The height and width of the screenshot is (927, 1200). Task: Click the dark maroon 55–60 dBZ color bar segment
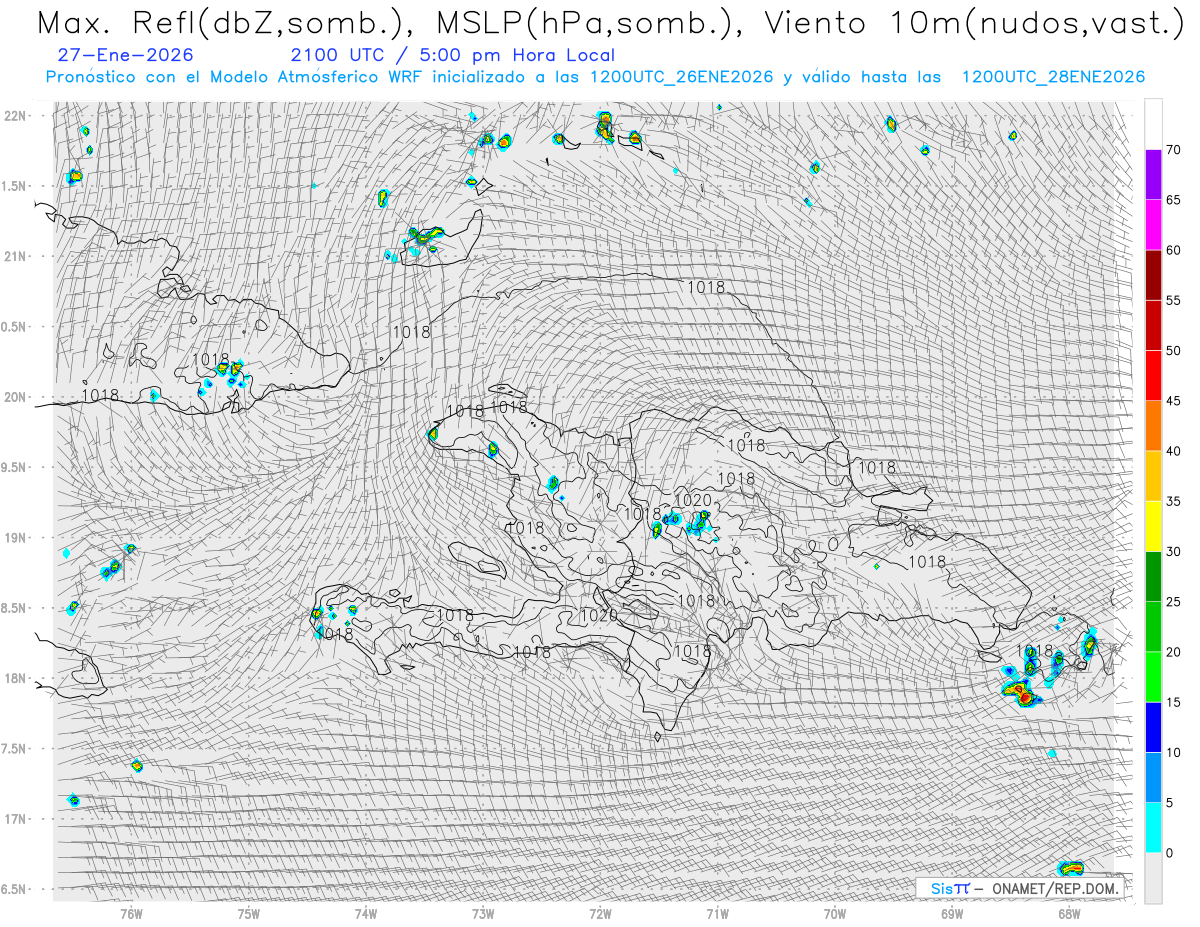click(x=1154, y=276)
